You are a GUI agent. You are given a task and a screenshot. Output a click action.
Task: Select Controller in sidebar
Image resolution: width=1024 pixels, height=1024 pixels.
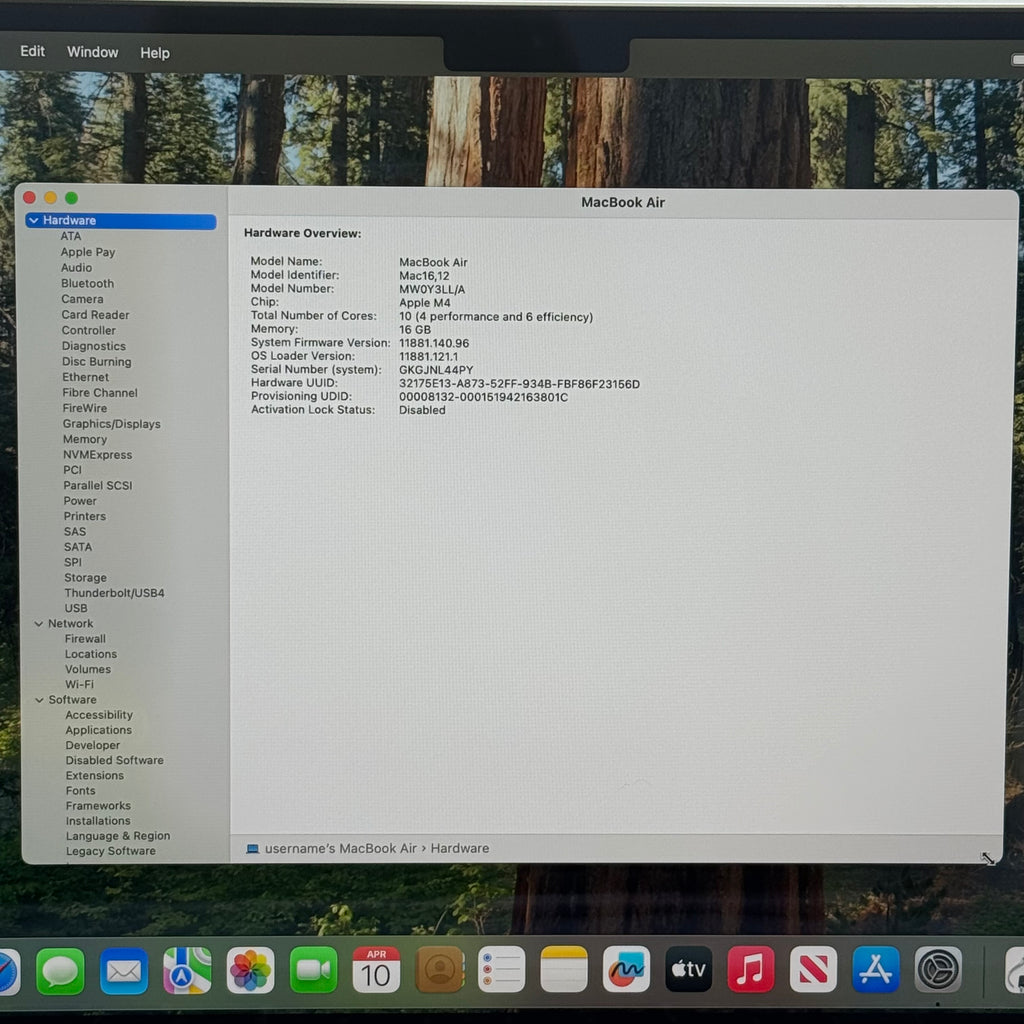(89, 330)
